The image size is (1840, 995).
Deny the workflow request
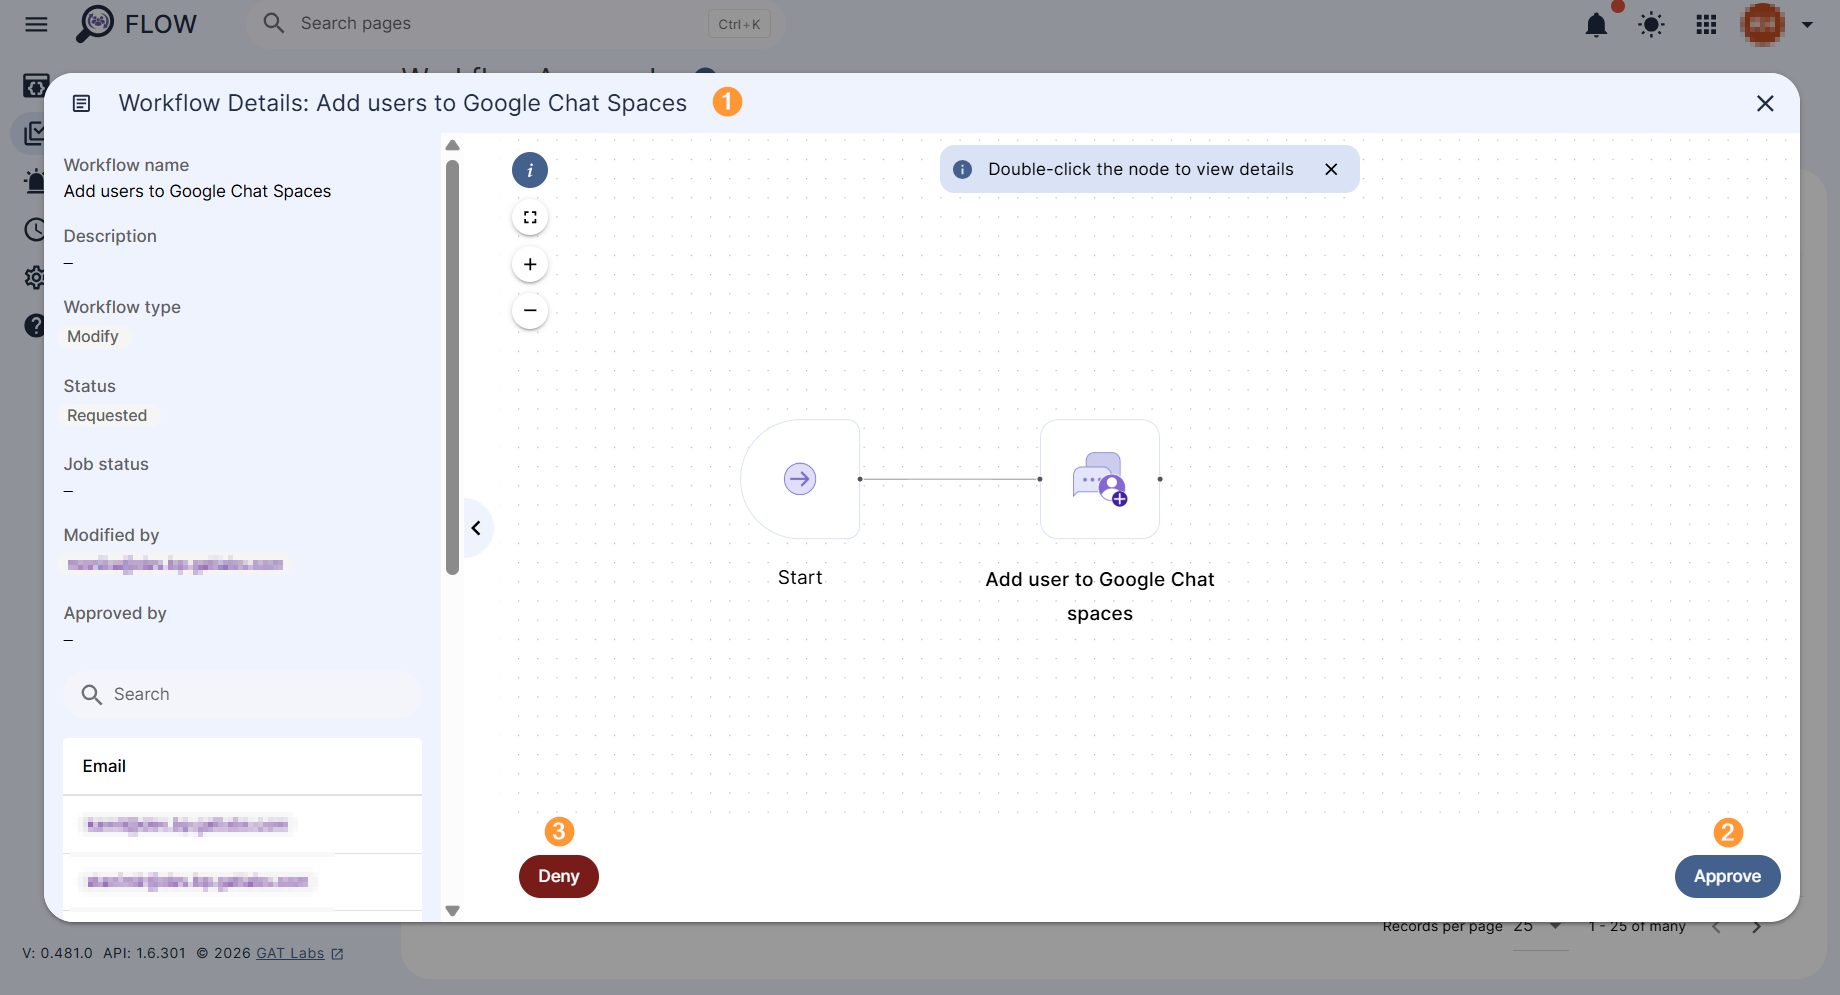[x=559, y=876]
